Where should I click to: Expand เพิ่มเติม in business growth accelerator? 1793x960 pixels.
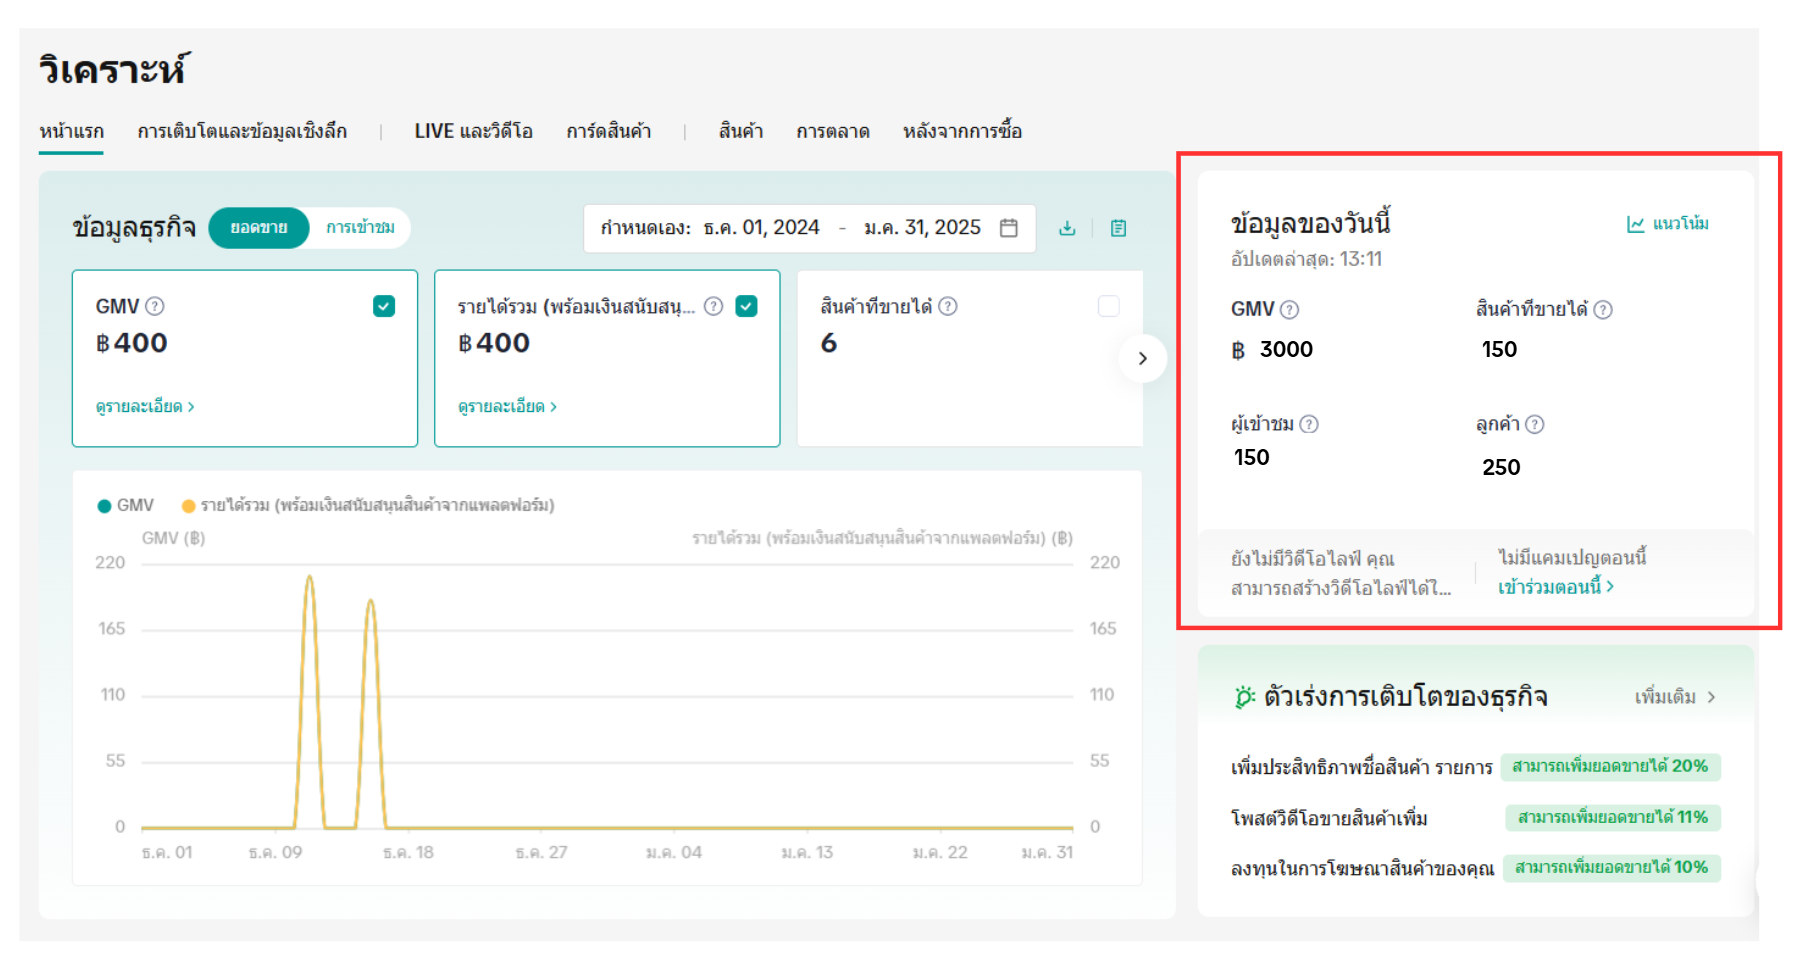(1675, 697)
